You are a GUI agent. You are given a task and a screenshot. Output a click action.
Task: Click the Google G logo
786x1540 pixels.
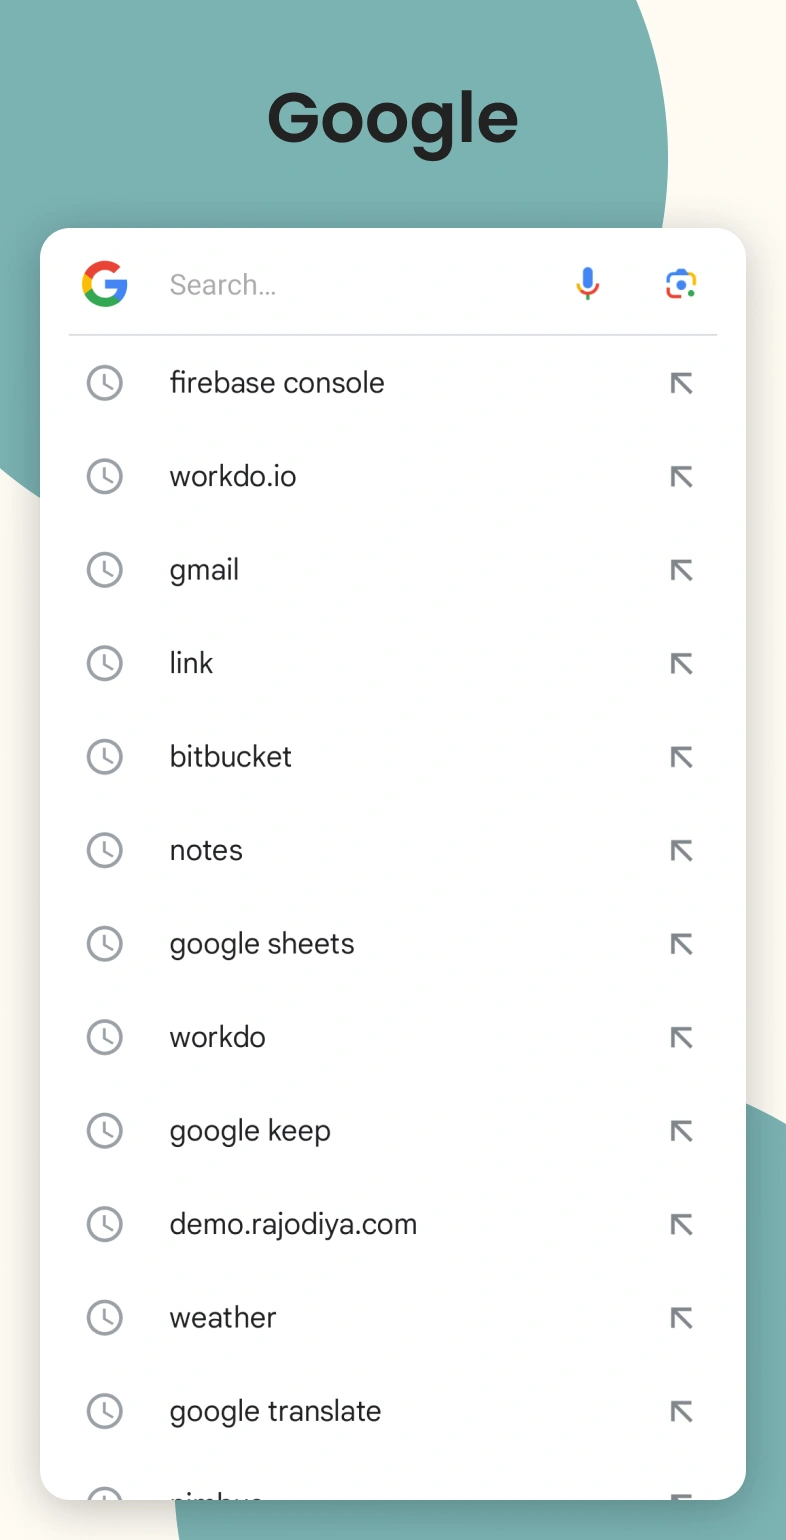[105, 284]
